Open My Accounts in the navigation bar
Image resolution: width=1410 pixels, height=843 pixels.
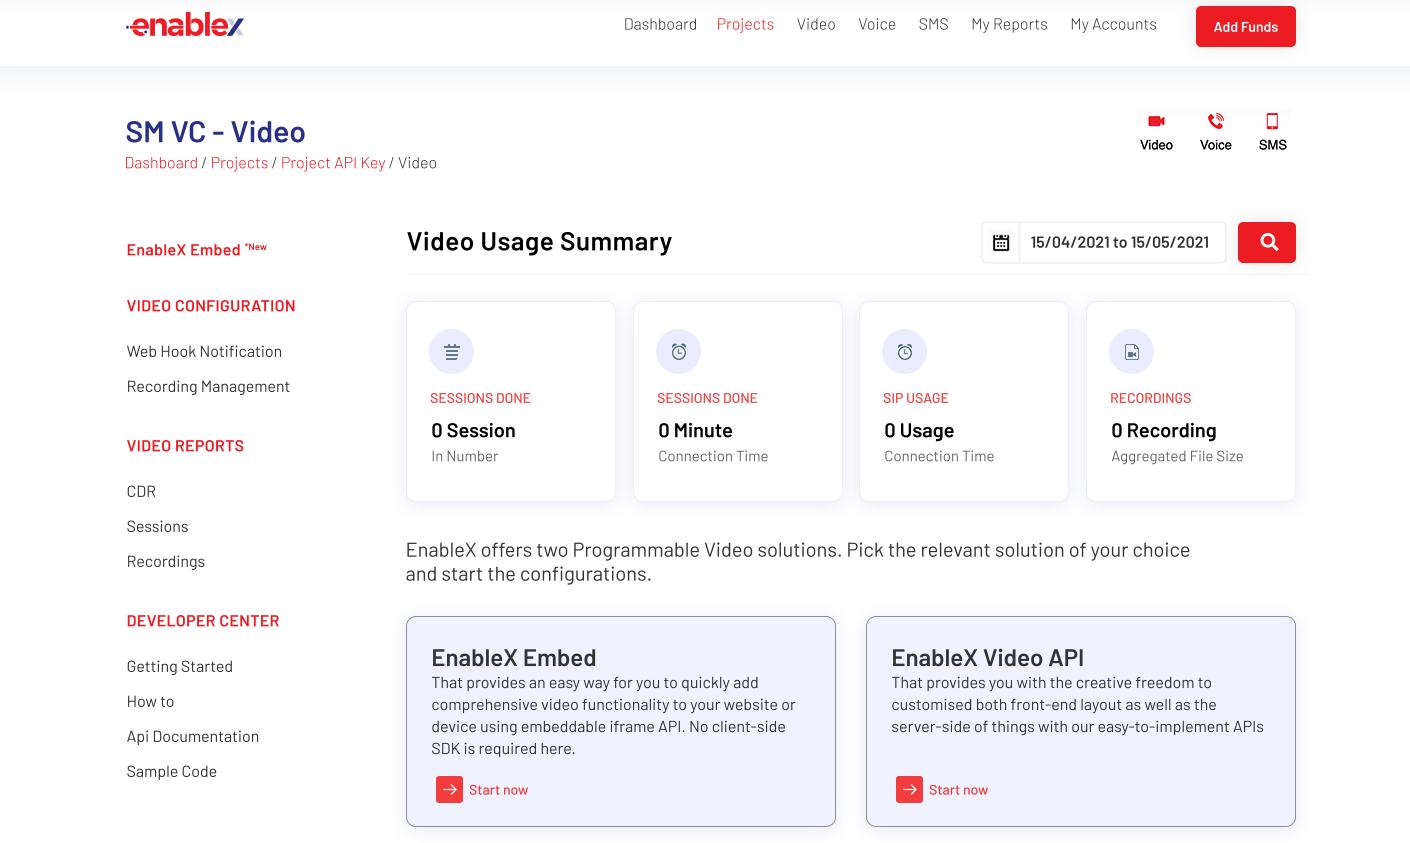point(1113,25)
